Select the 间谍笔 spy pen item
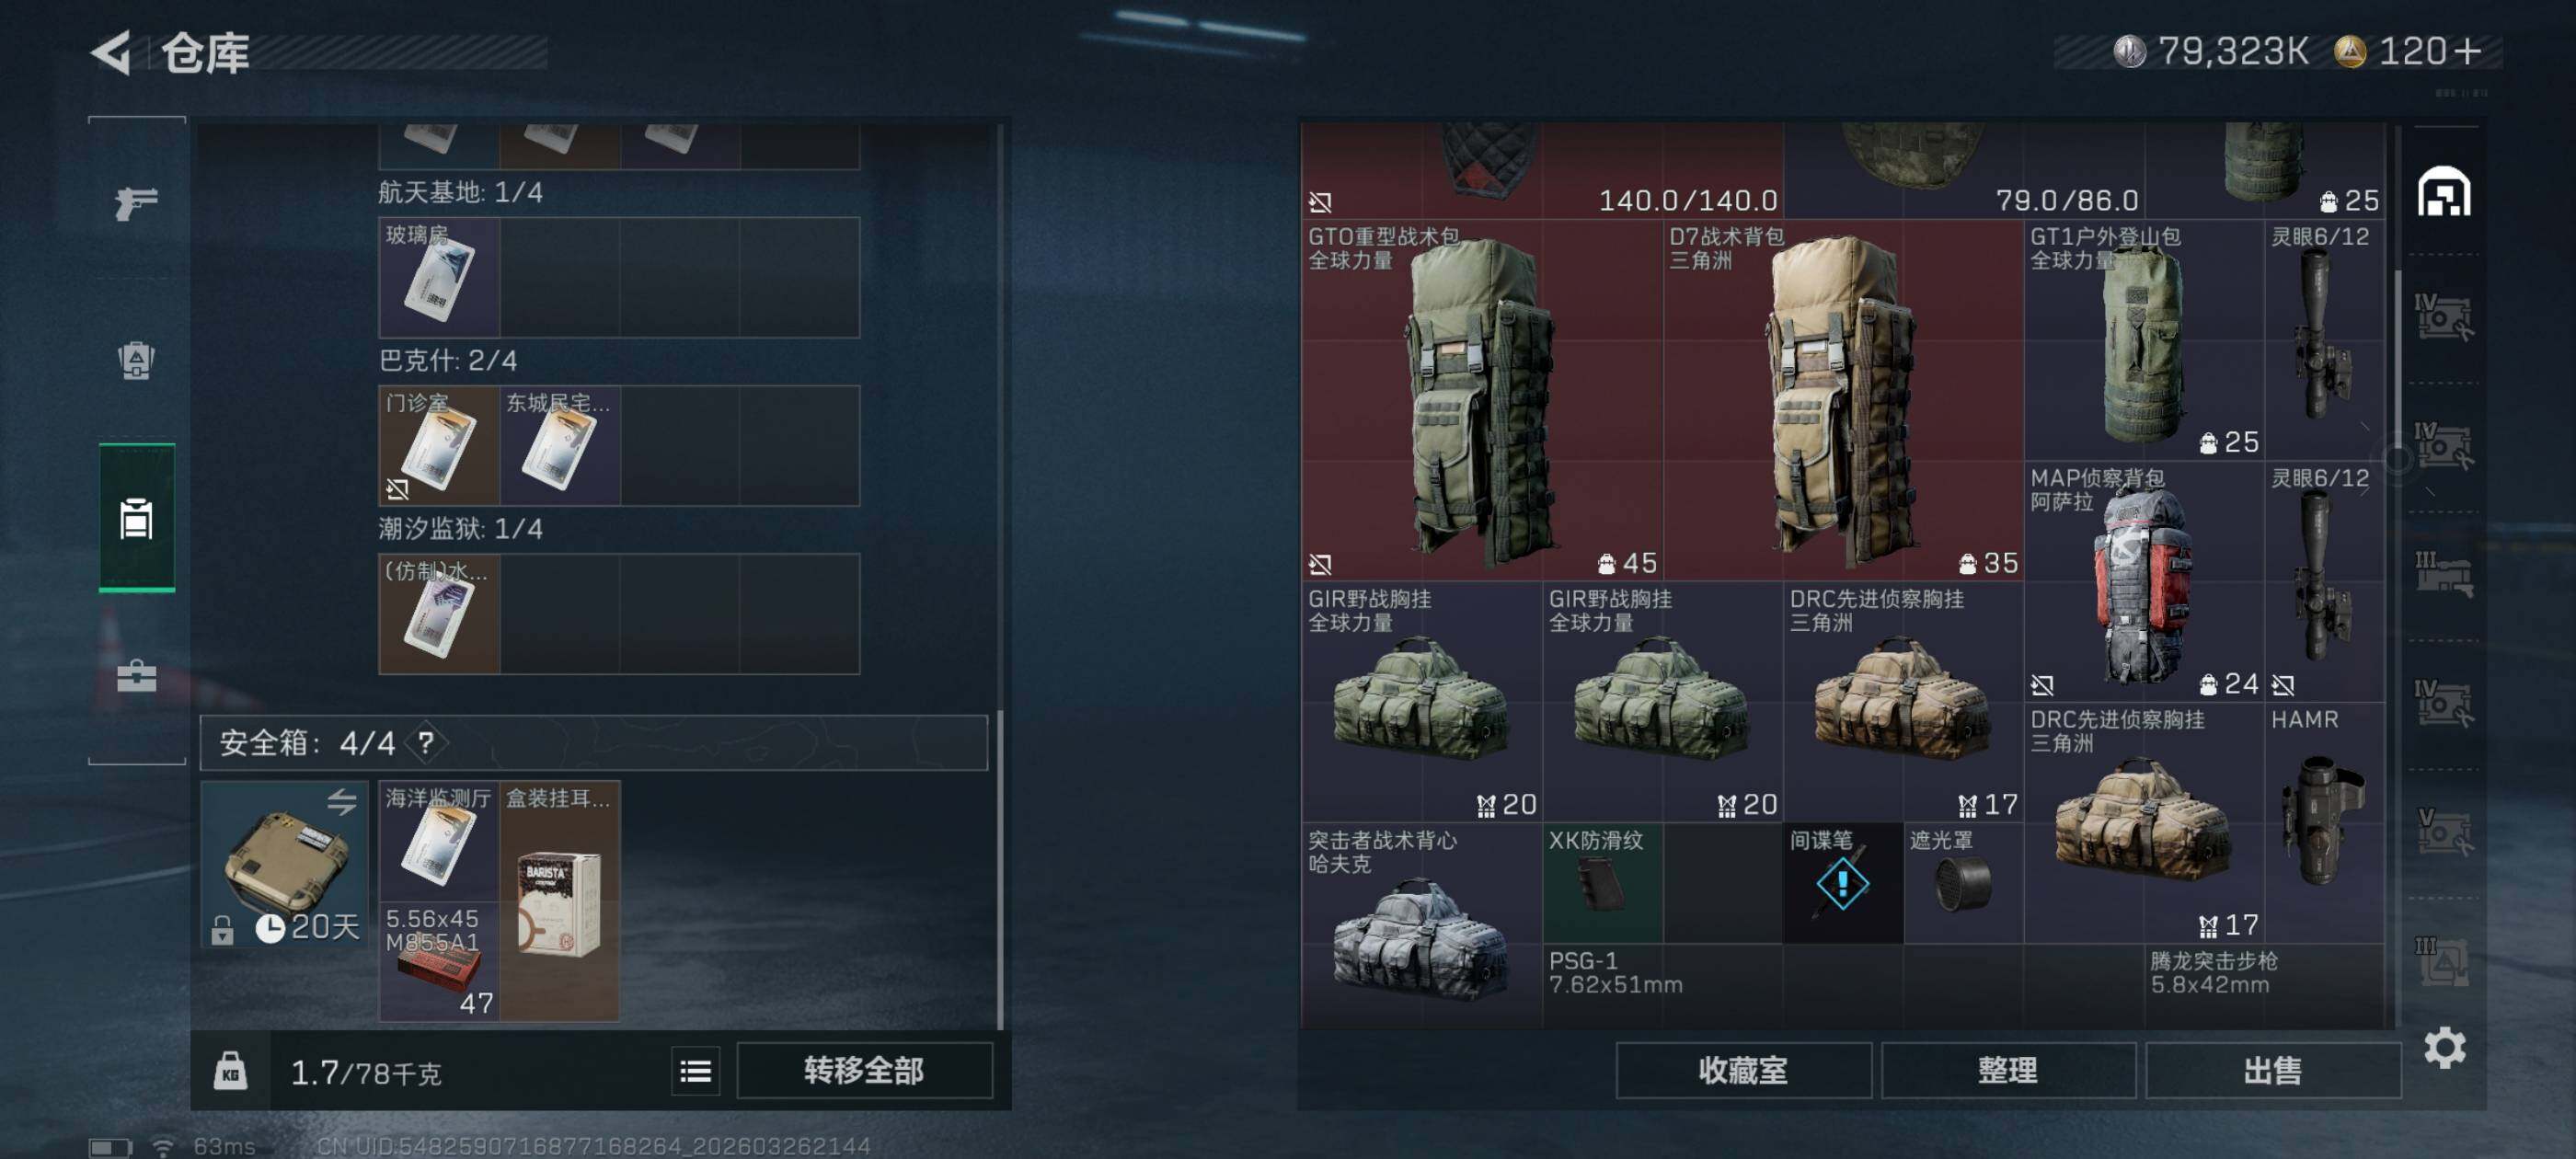2576x1159 pixels. click(1843, 883)
